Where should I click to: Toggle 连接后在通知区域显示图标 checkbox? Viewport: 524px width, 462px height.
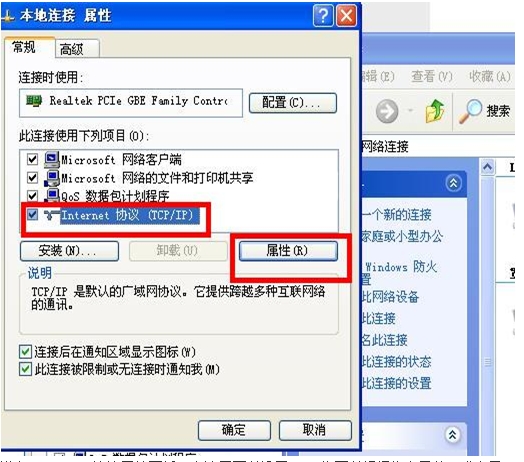(26, 352)
